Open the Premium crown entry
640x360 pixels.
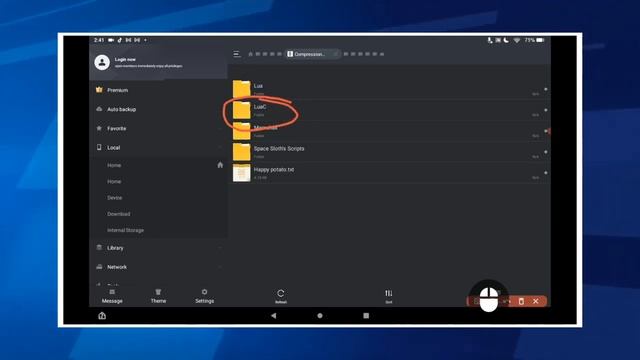[112, 90]
